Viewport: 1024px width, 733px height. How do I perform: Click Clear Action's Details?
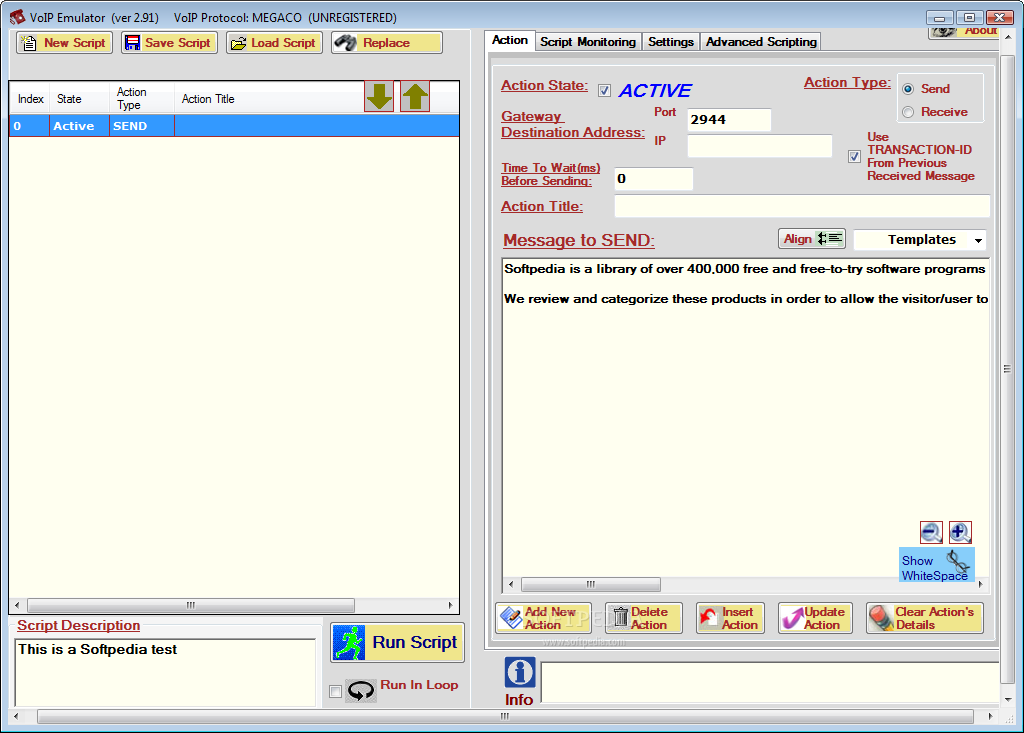point(924,618)
